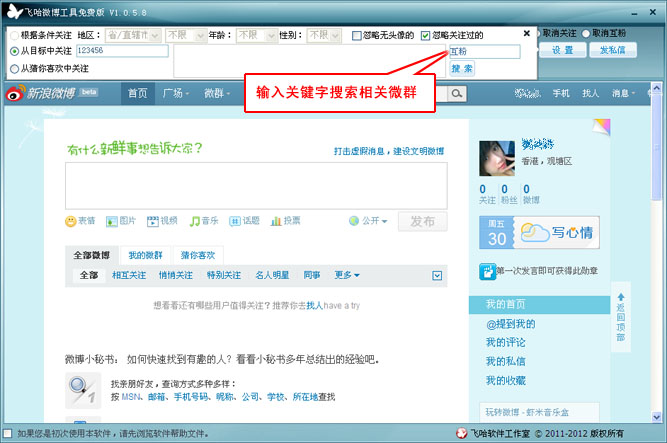Select the 取消关注 radio button
This screenshot has width=667, height=443.
[x=539, y=33]
